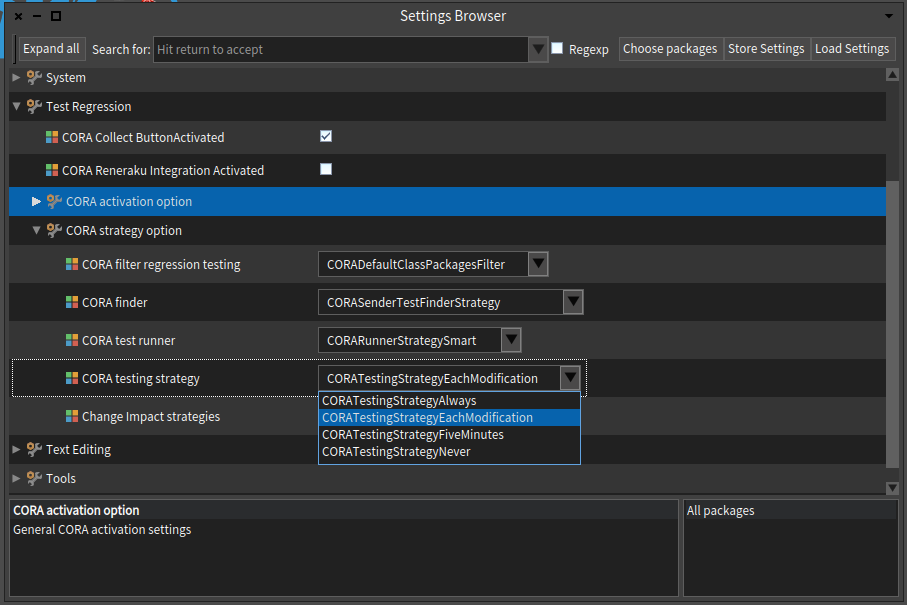907x605 pixels.
Task: Expand the CORA activation option node
Action: 36,201
